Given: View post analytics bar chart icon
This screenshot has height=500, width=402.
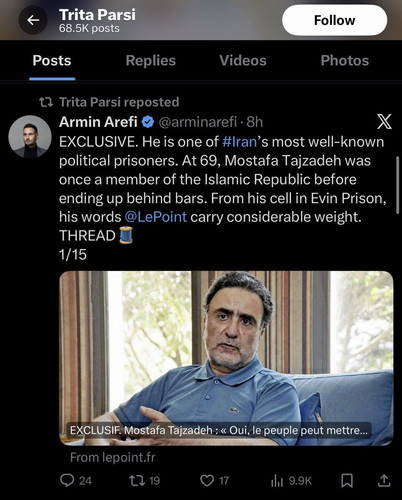Looking at the screenshot, I should click(x=277, y=480).
